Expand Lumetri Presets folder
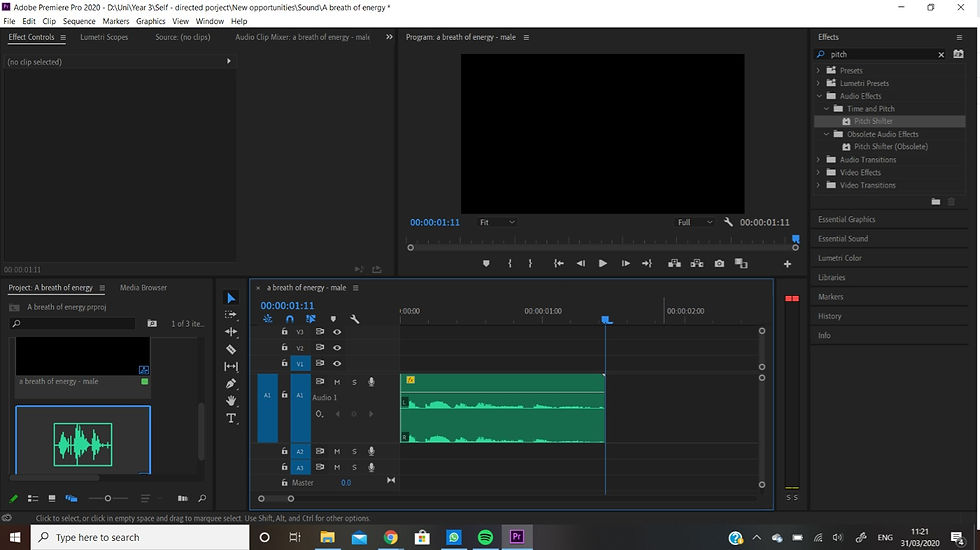The image size is (980, 550). point(818,83)
